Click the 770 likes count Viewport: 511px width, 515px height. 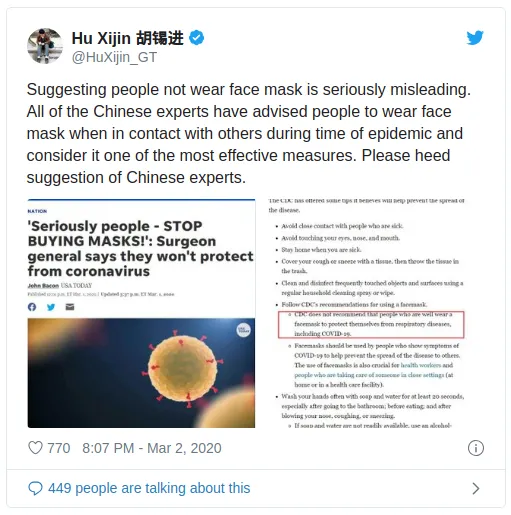tap(59, 448)
